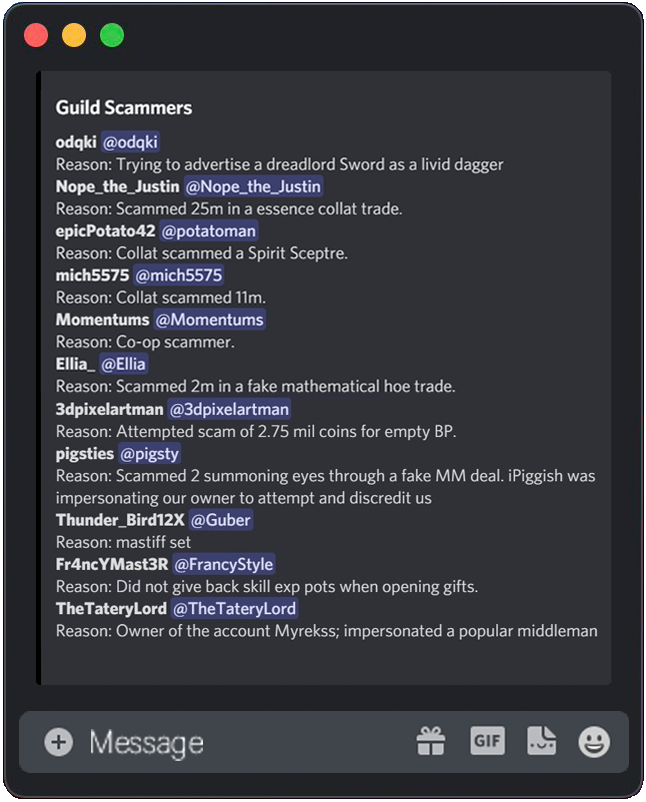646x802 pixels.
Task: Open the @Nope_the_Justin mention
Action: pos(253,187)
